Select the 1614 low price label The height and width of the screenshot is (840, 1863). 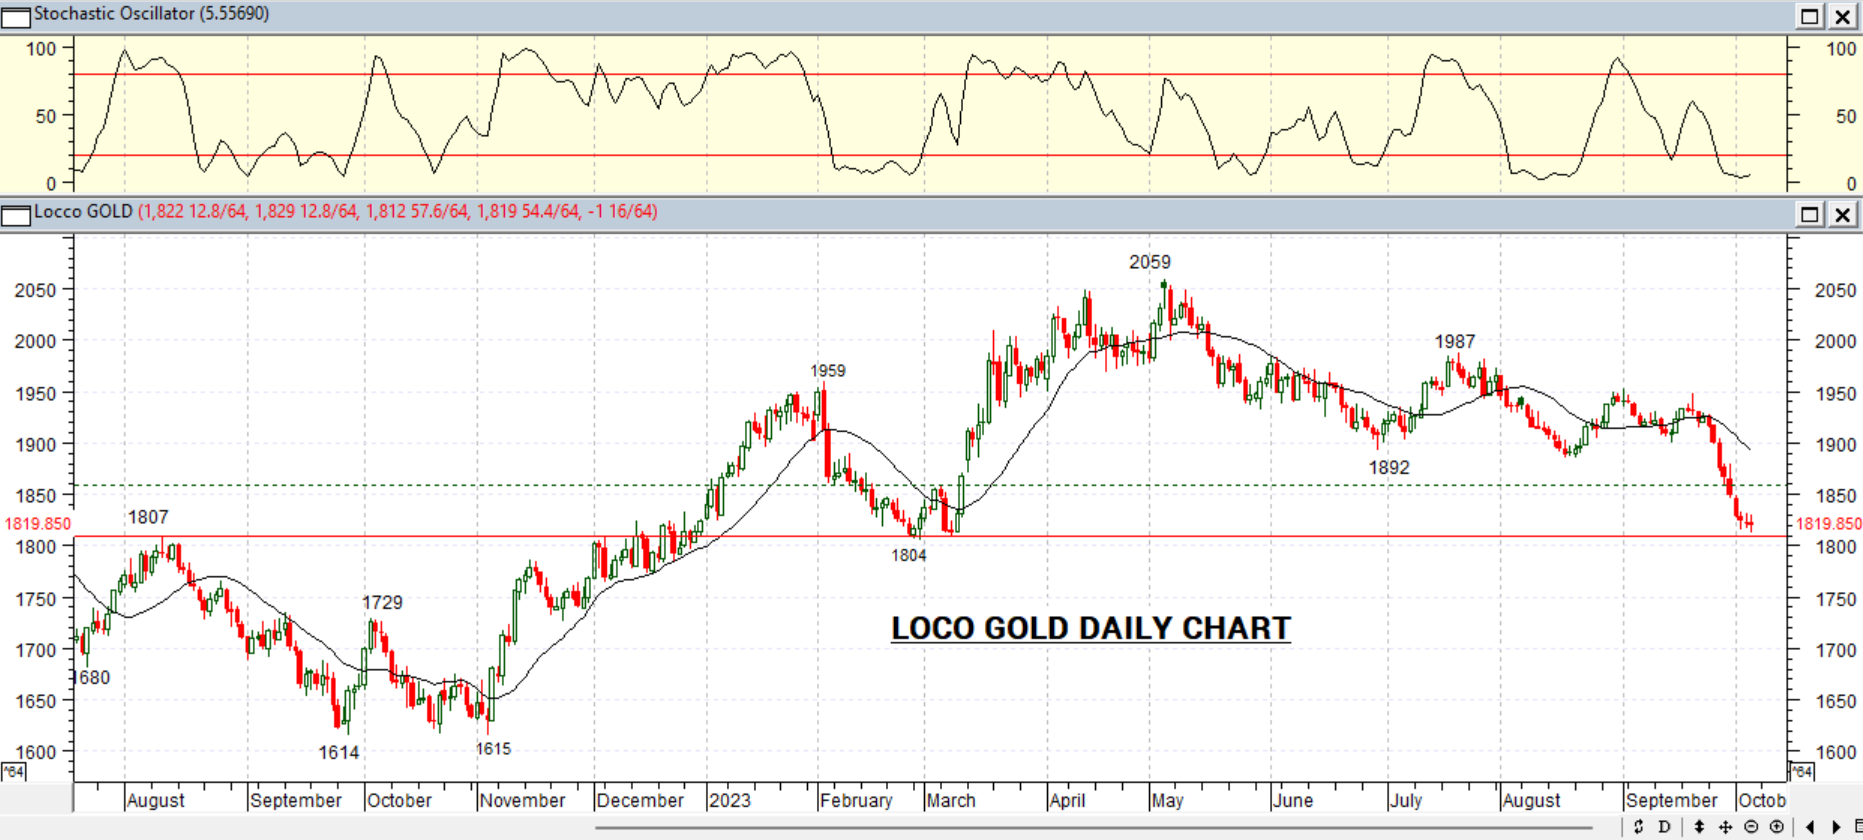(x=339, y=752)
